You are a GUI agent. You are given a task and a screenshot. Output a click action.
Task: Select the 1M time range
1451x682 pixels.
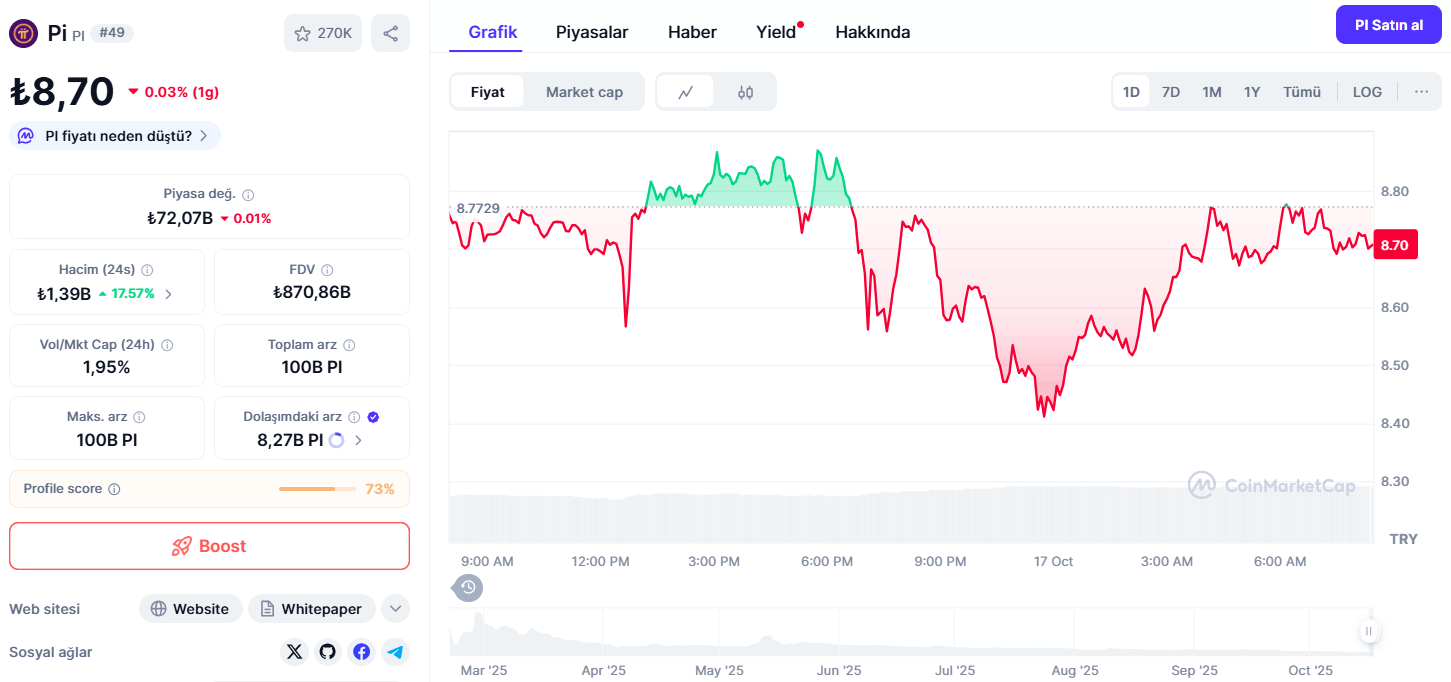coord(1212,92)
